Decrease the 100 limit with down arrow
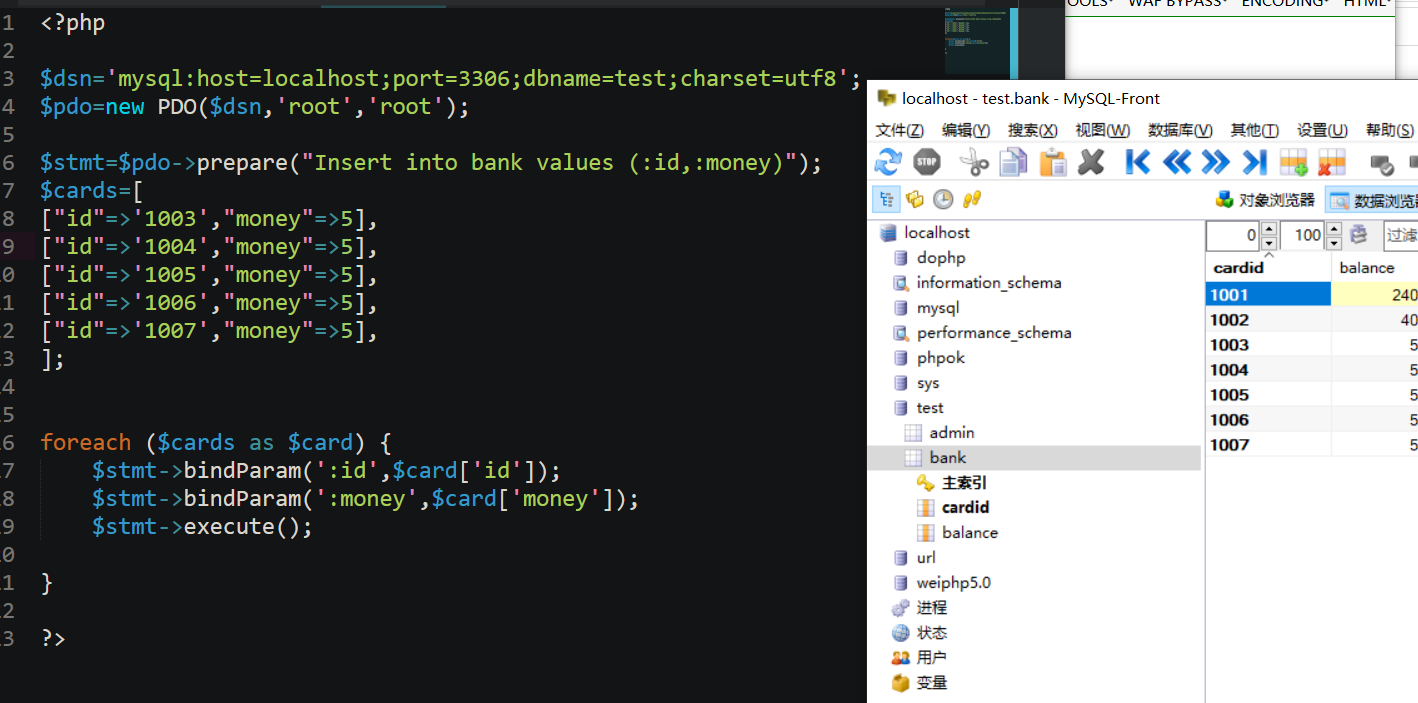Image resolution: width=1418 pixels, height=703 pixels. point(1334,243)
